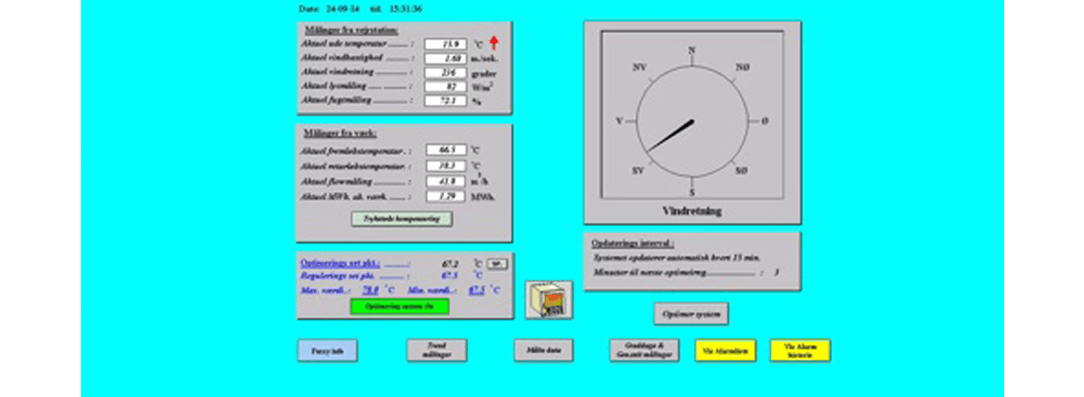Show the yellow Vis Alarmliste page
This screenshot has width=1084, height=397.
click(x=726, y=351)
